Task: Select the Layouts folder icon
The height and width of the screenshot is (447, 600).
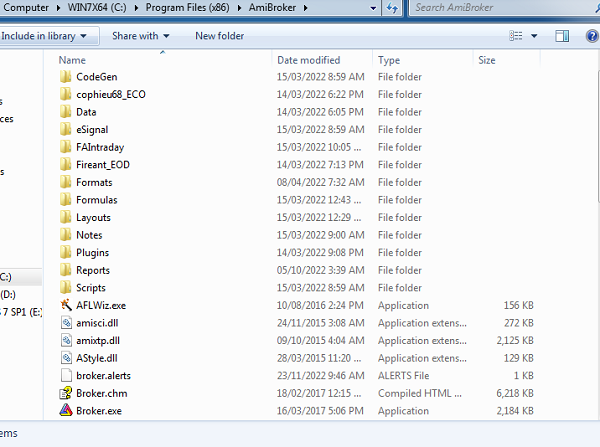Action: 66,218
